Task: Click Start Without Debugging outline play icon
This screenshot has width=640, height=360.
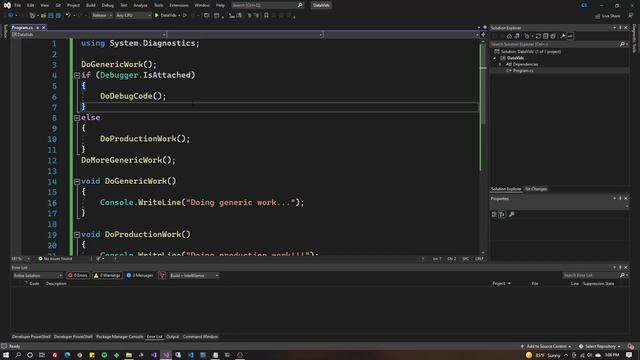Action: [185, 16]
